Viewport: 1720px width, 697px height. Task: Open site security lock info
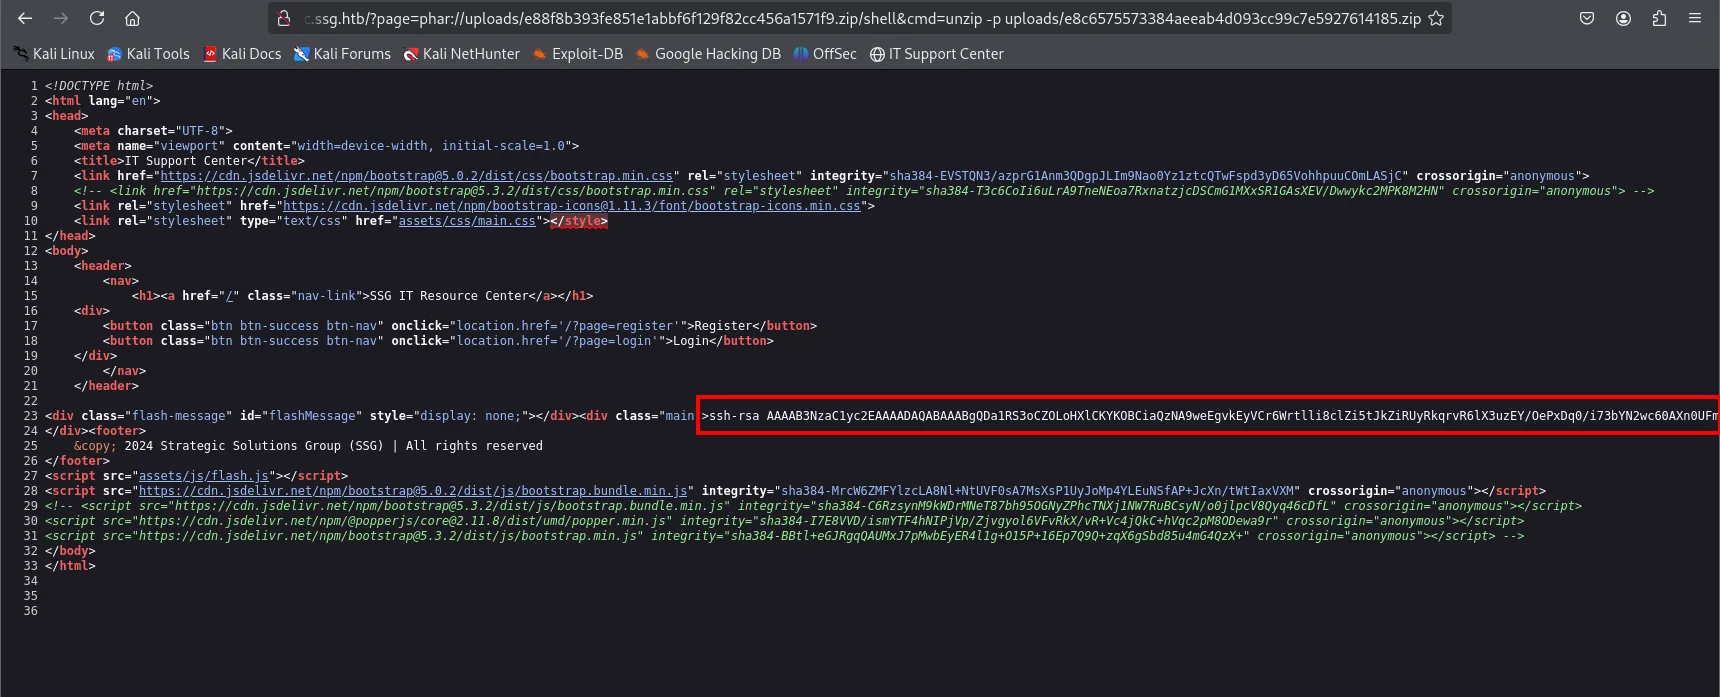tap(284, 18)
